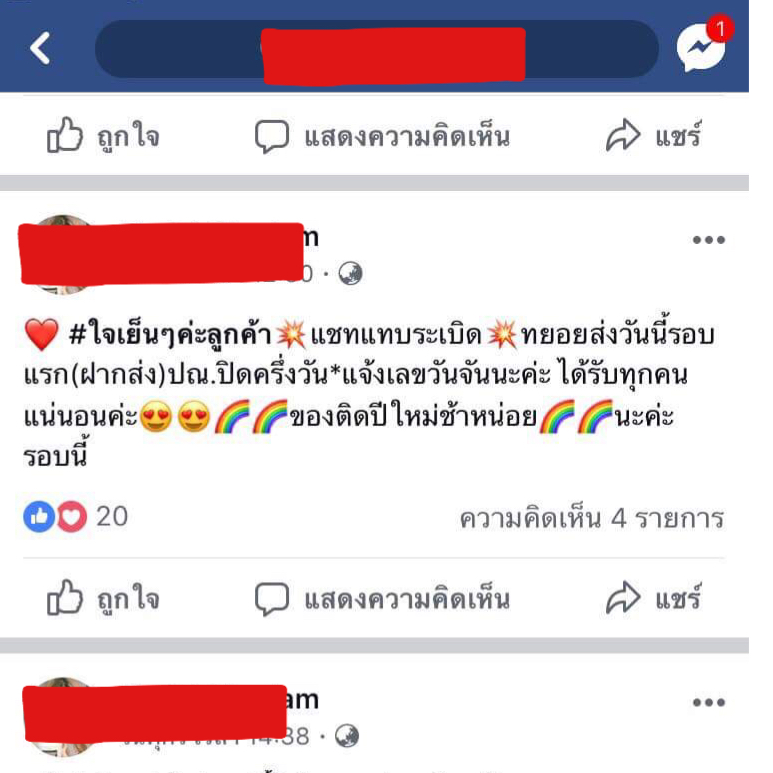Click blue thumbs-up reaction icon
Viewport: 773px width, 773px height.
[39, 517]
